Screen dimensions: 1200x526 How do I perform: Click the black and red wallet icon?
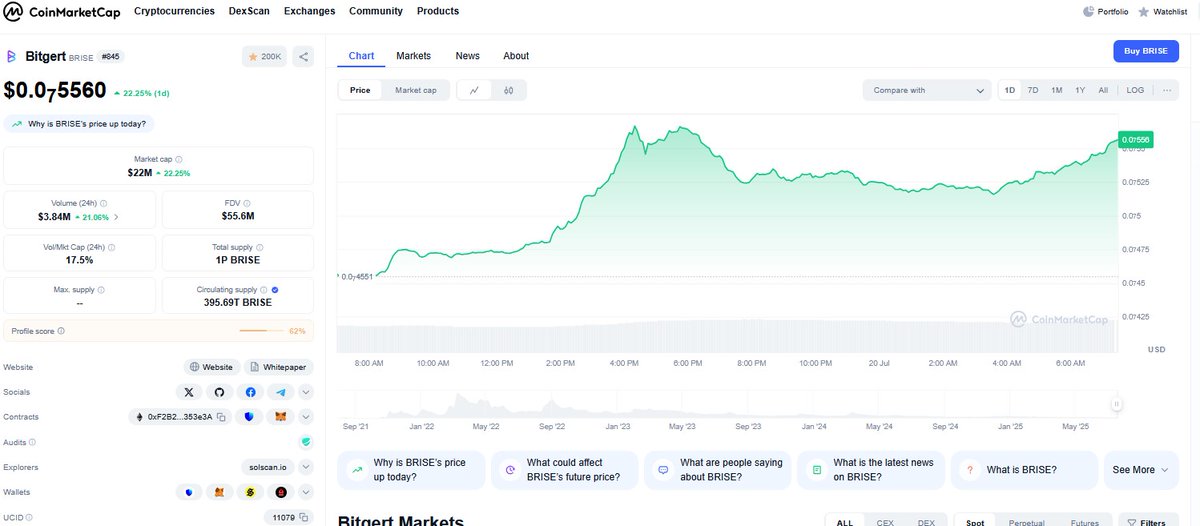pyautogui.click(x=280, y=492)
